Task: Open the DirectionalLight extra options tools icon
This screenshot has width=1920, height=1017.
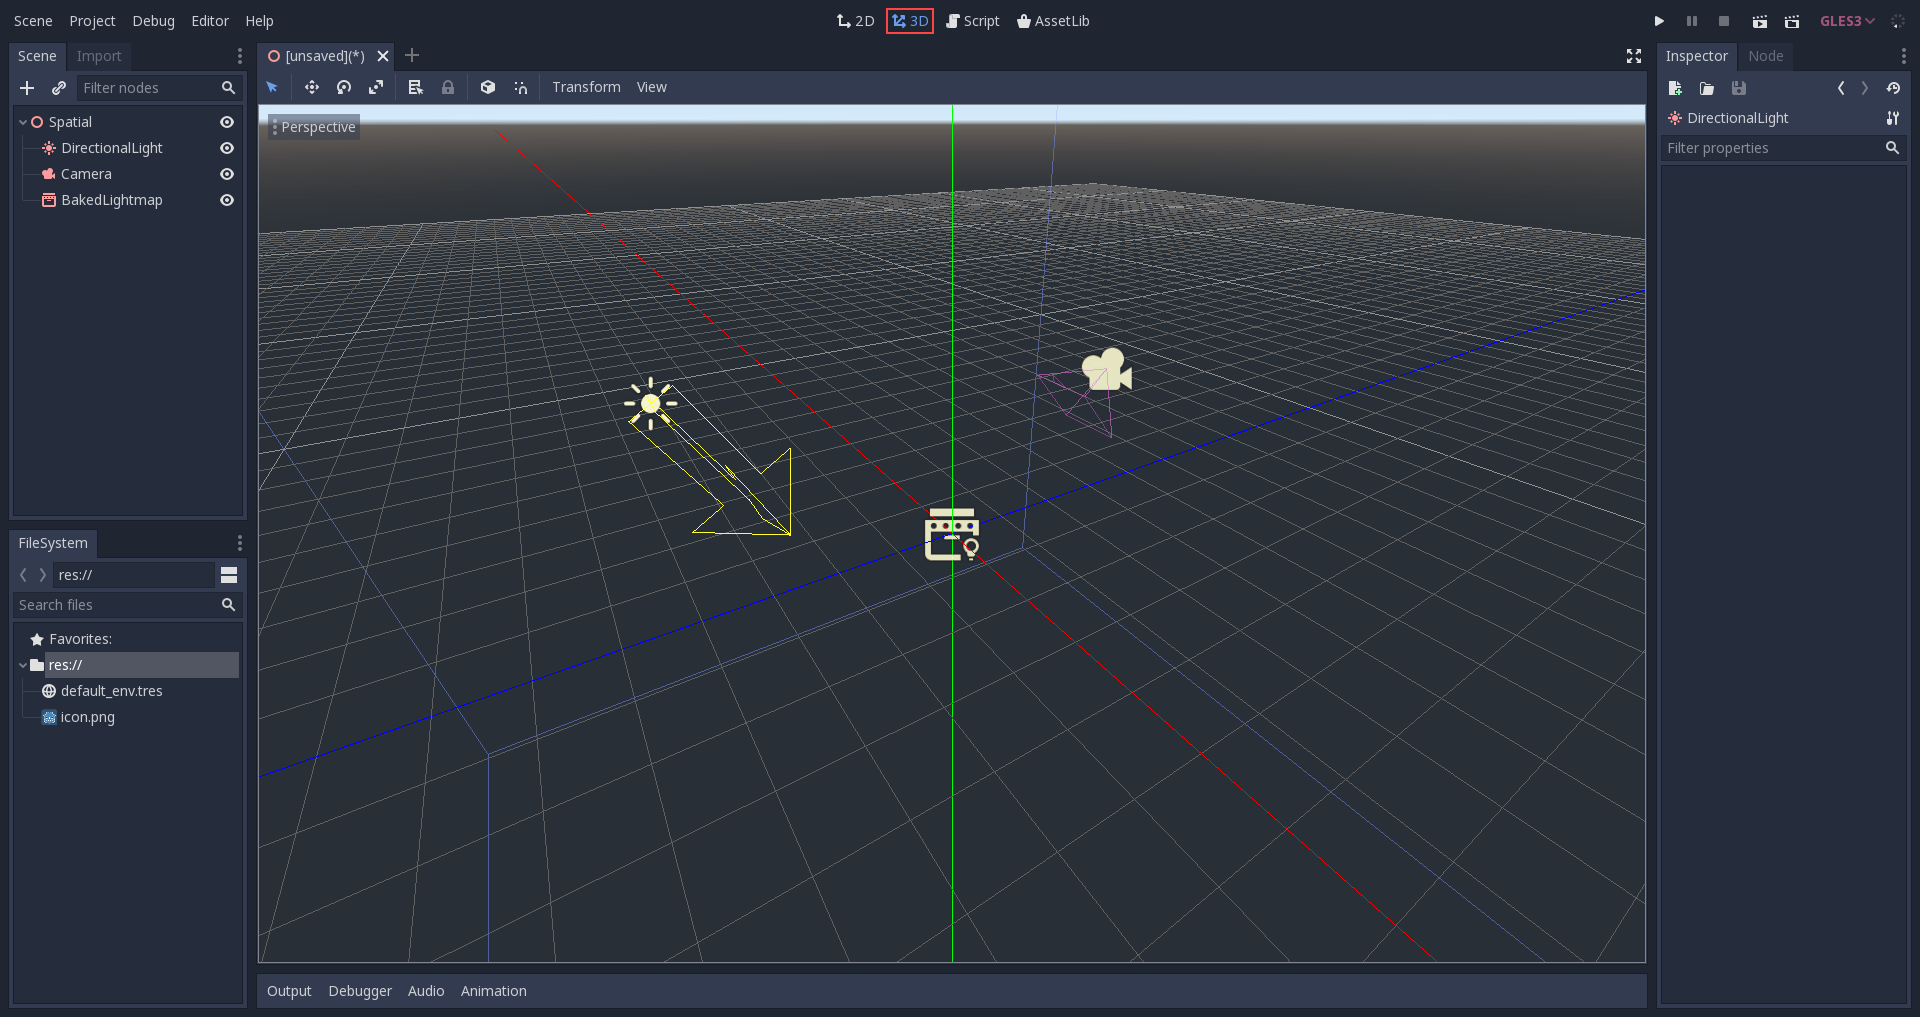Action: pyautogui.click(x=1893, y=118)
